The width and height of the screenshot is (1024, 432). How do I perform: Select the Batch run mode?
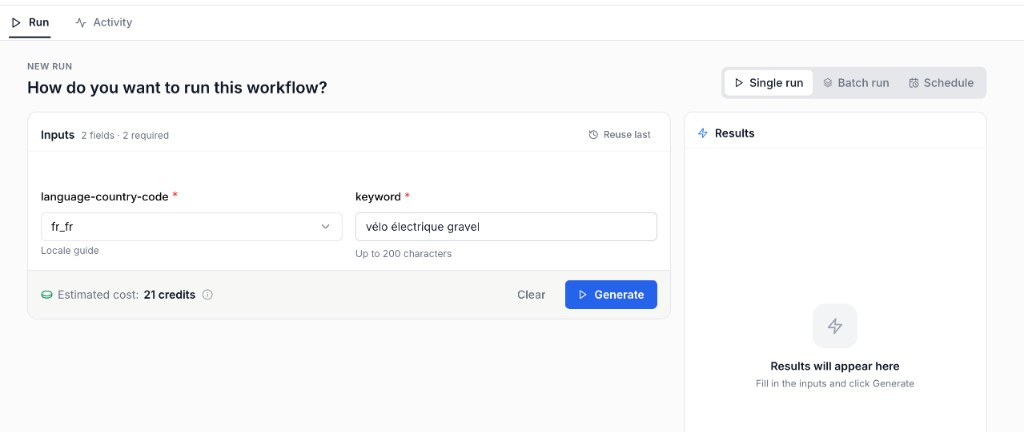(856, 83)
